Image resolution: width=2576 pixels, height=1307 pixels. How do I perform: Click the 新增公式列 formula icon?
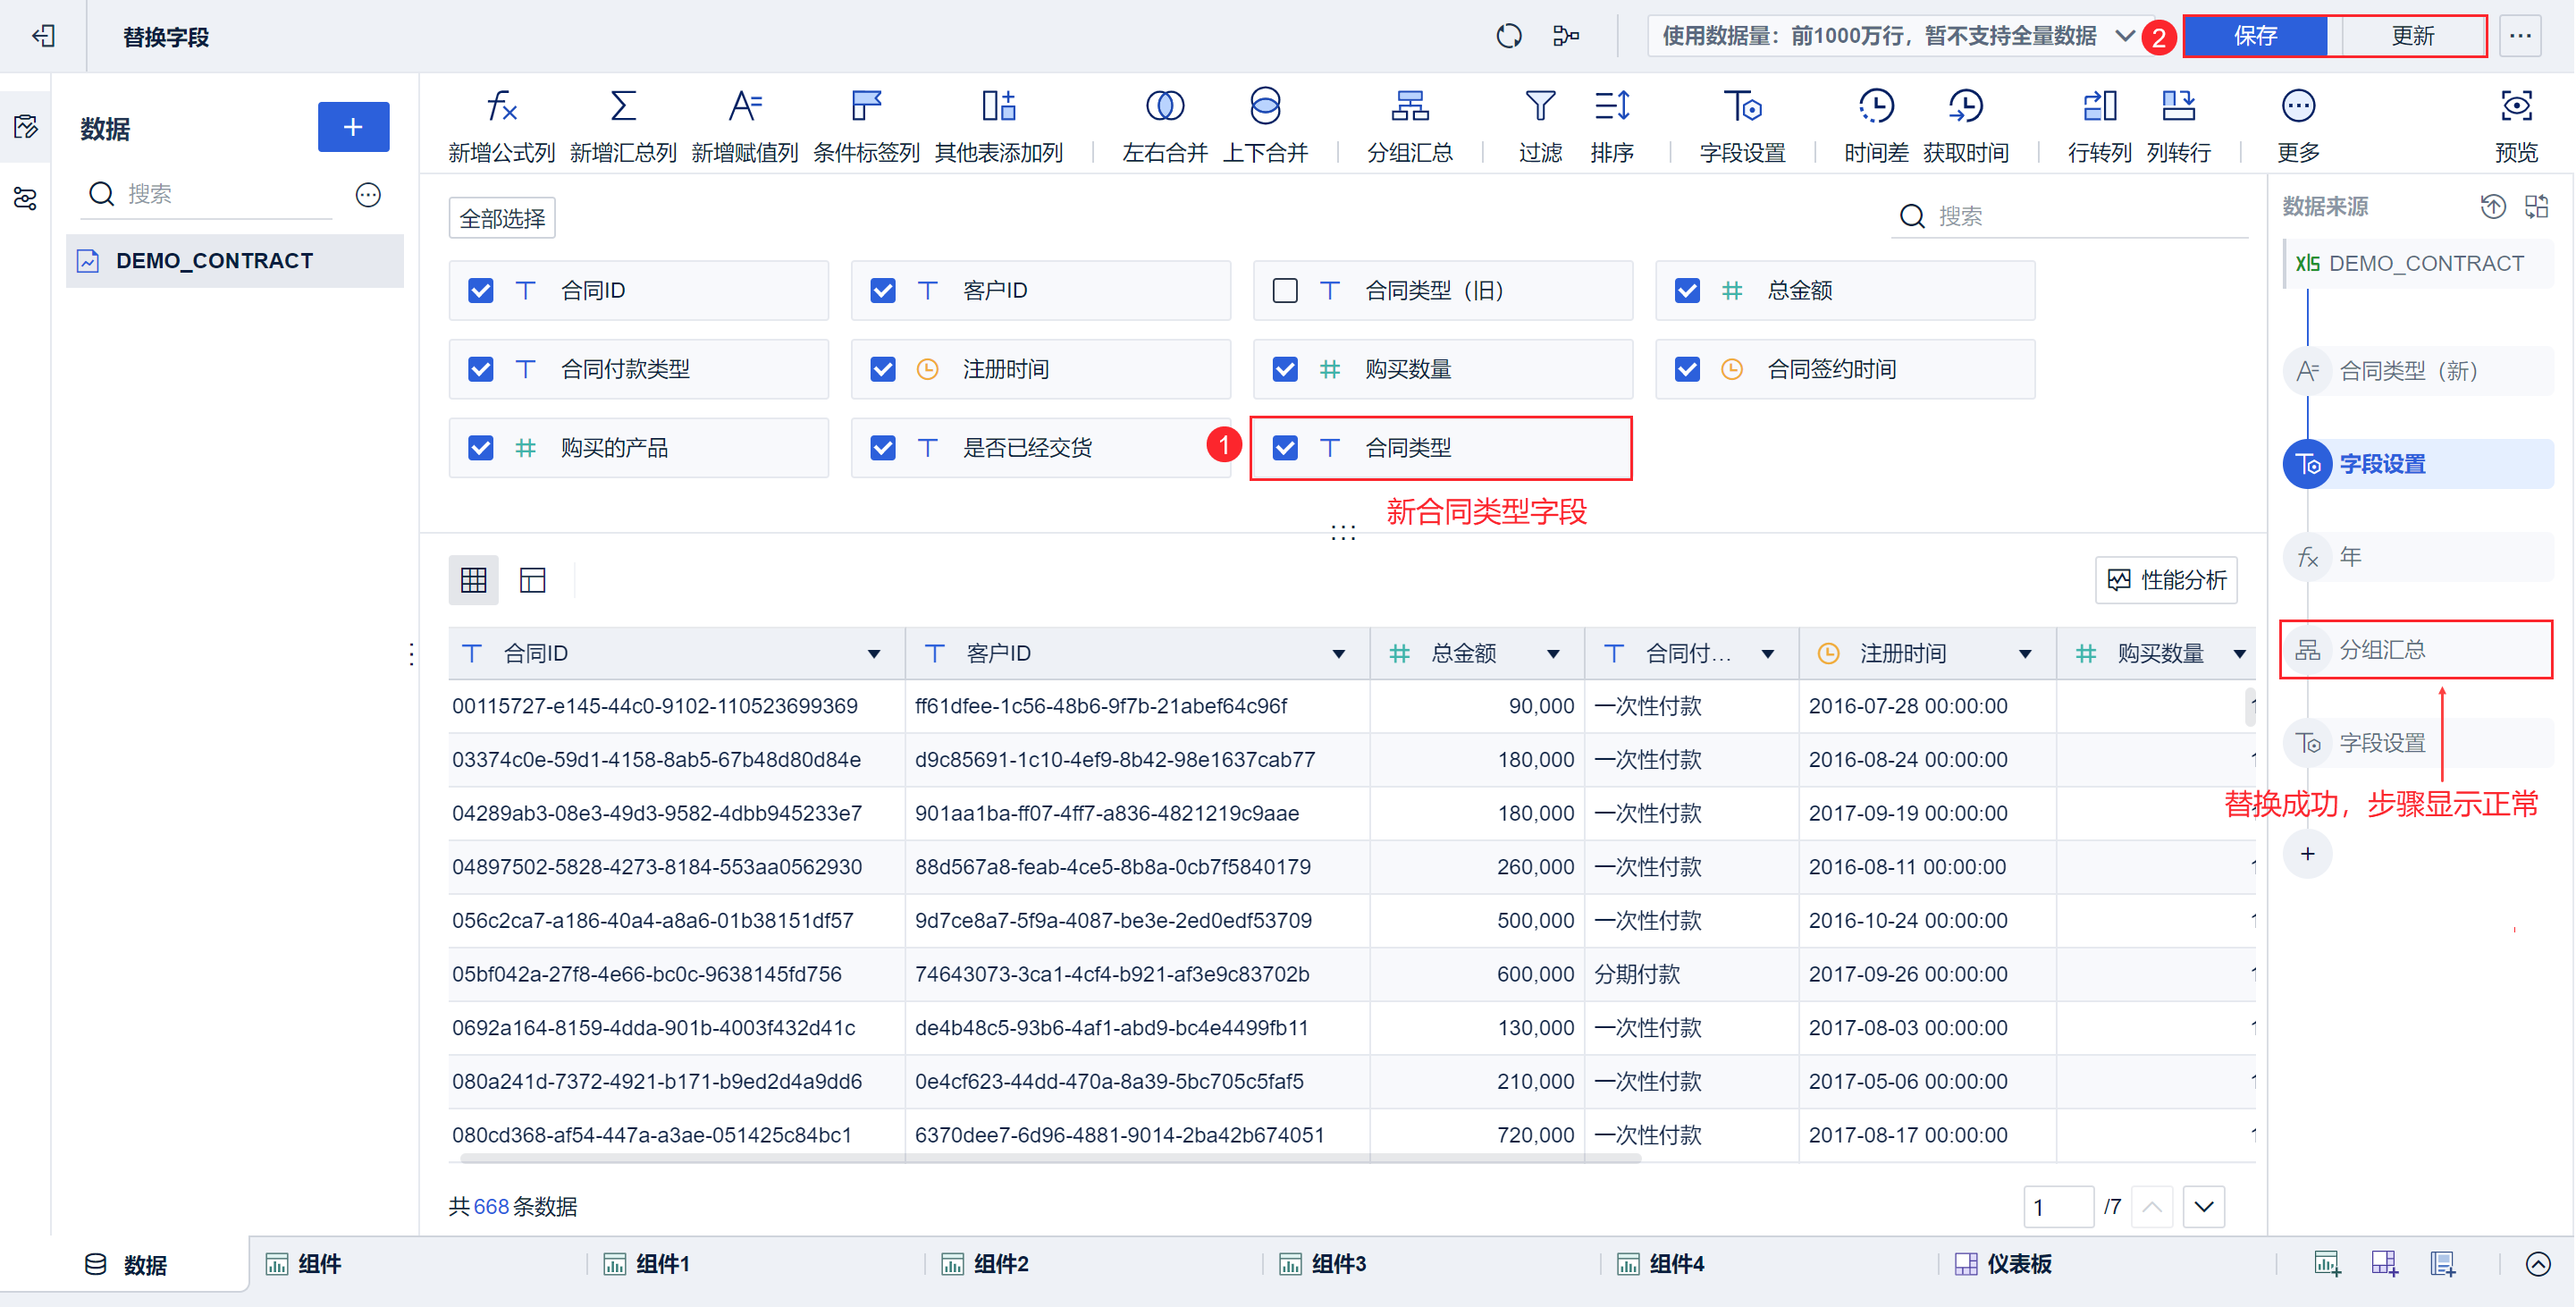click(501, 107)
